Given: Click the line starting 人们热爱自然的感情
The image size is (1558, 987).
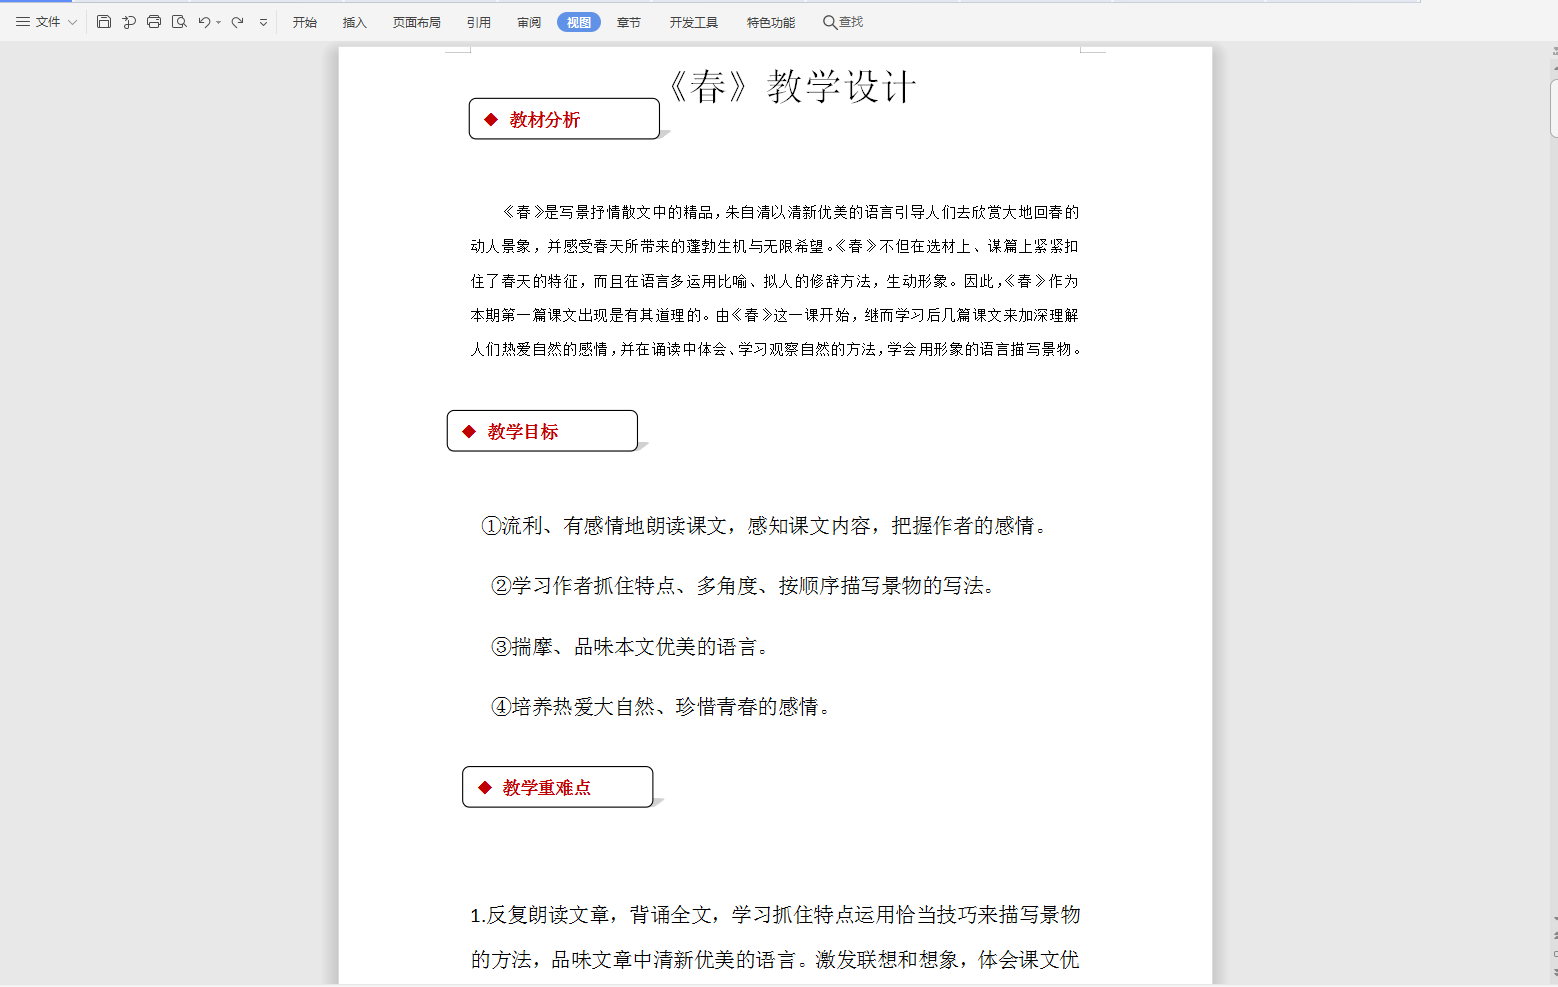Looking at the screenshot, I should [777, 349].
